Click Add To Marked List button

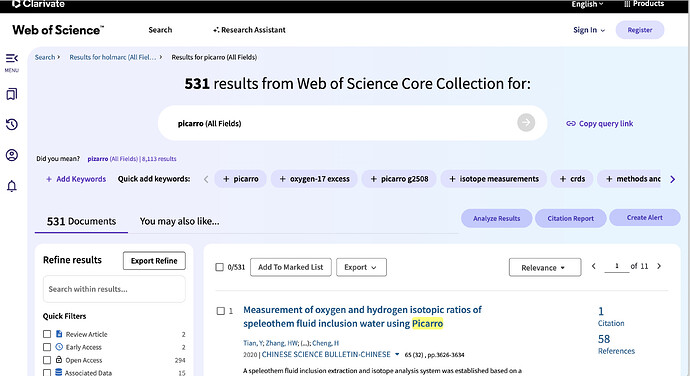(290, 267)
